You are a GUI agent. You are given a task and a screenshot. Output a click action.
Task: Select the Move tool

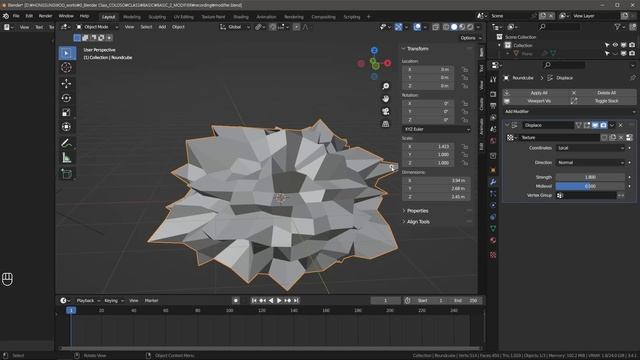pos(66,84)
